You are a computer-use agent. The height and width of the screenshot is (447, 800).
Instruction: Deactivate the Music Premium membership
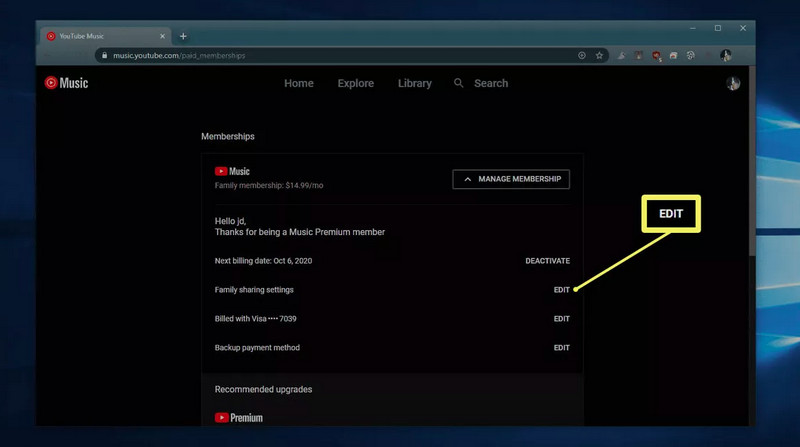(x=547, y=261)
